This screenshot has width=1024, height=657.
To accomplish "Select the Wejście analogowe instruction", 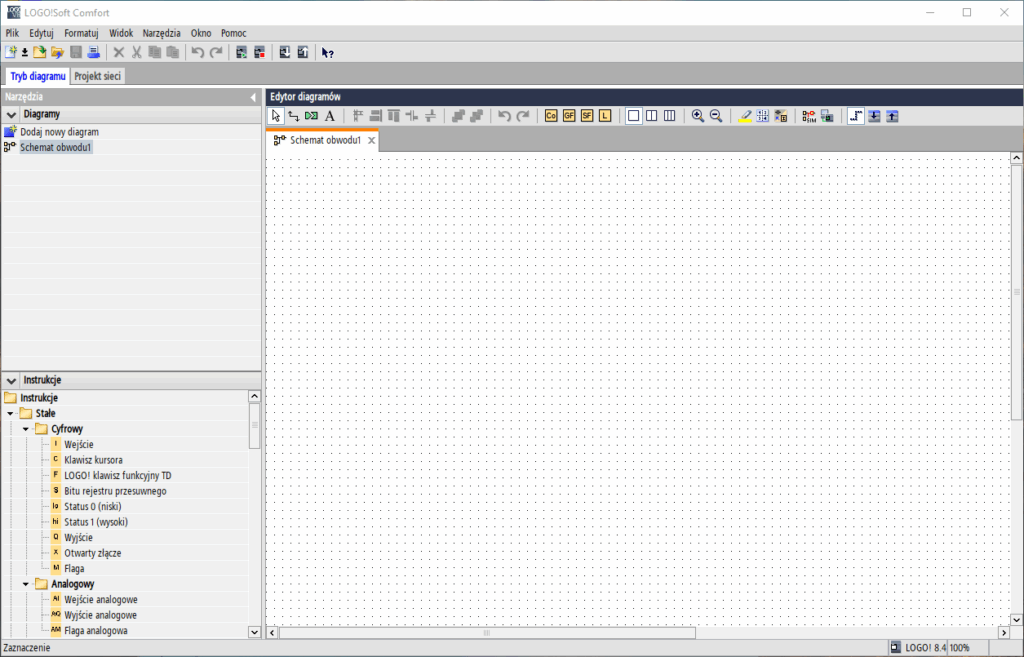I will [x=101, y=600].
